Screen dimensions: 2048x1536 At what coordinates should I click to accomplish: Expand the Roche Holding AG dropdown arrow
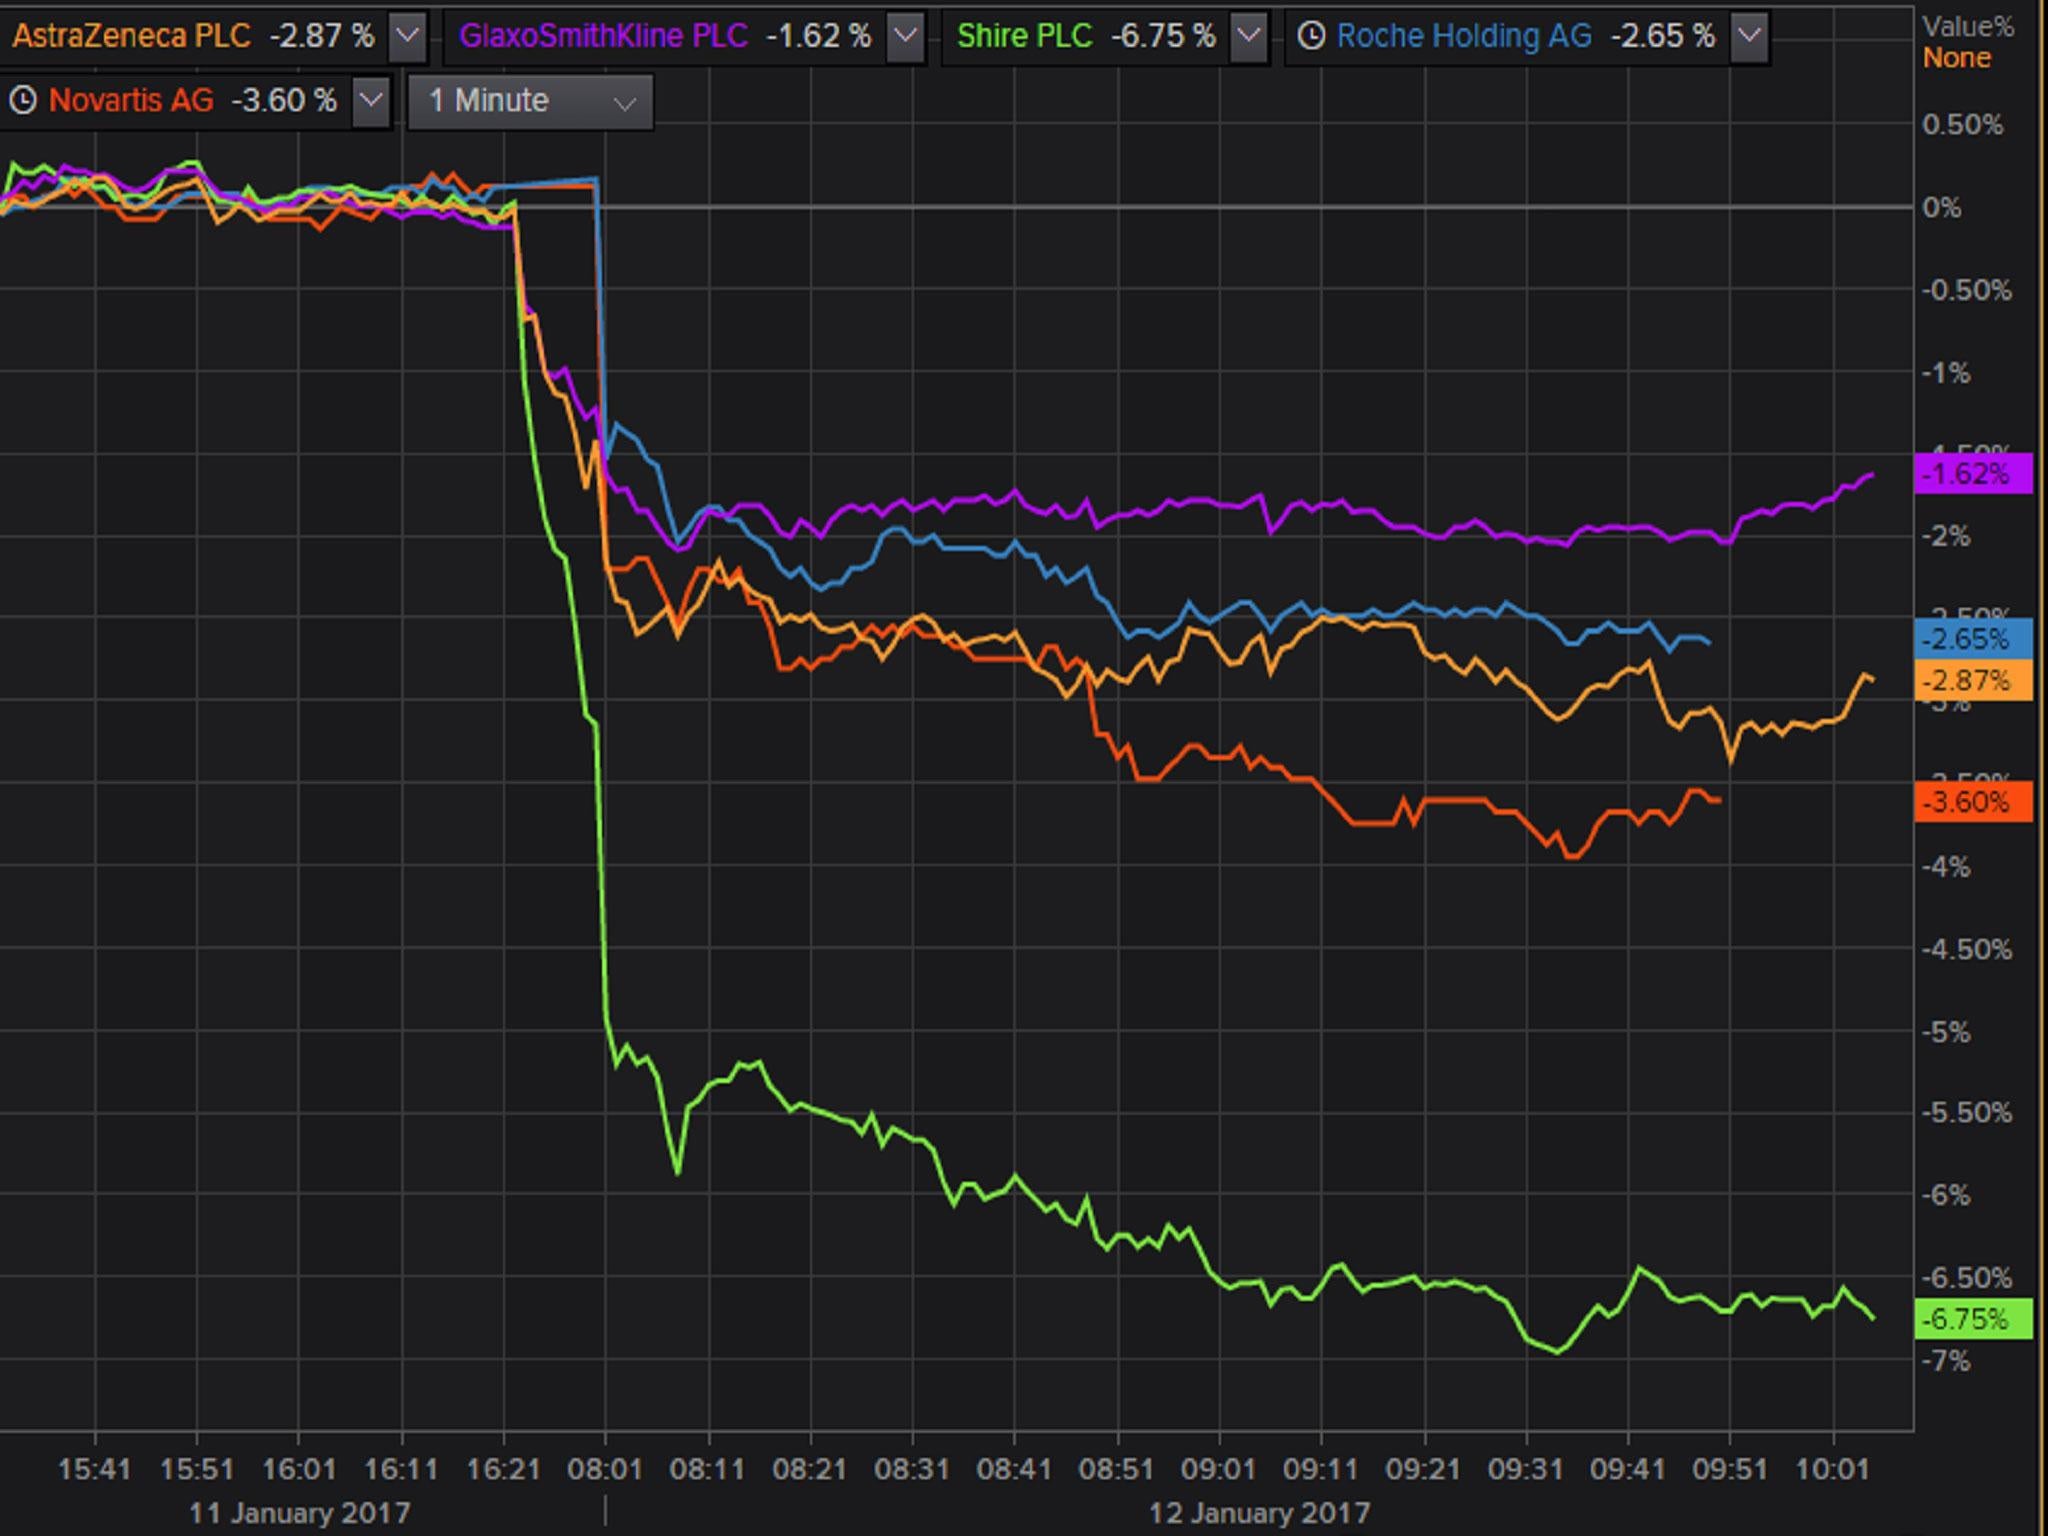coord(1748,37)
